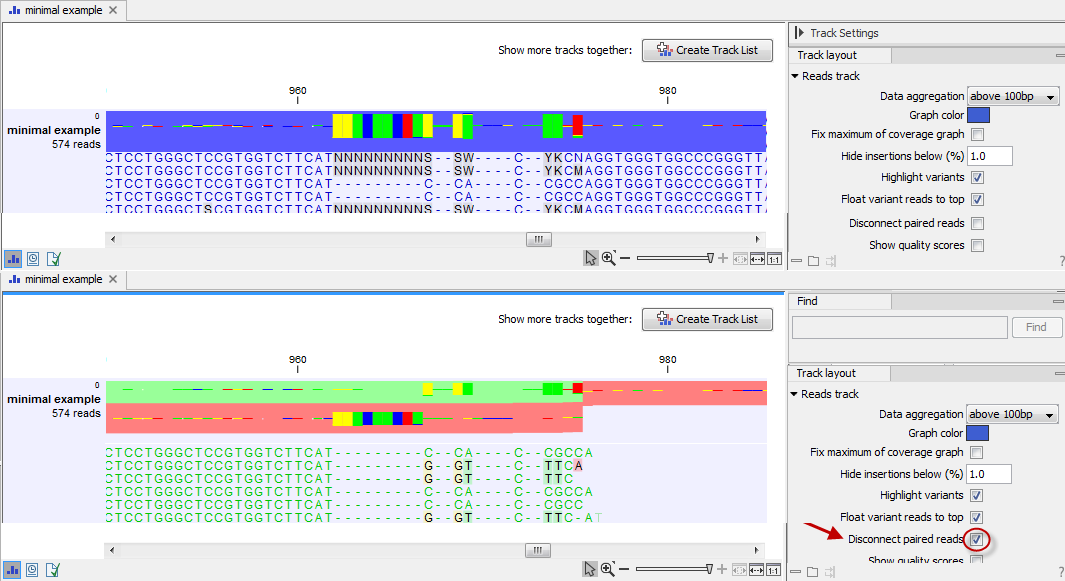This screenshot has height=581, width=1065.
Task: Set zoom to 1:1 ratio
Action: [775, 258]
